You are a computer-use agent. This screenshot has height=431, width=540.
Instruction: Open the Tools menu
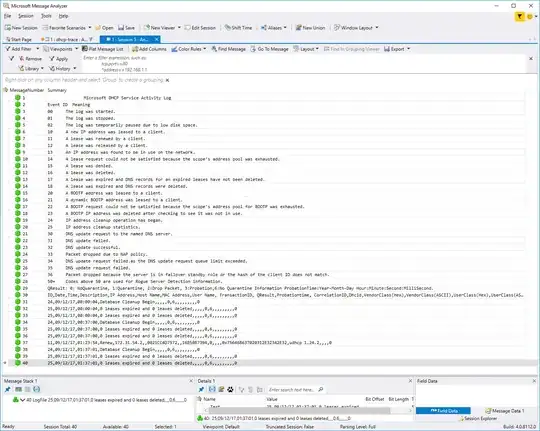46,16
